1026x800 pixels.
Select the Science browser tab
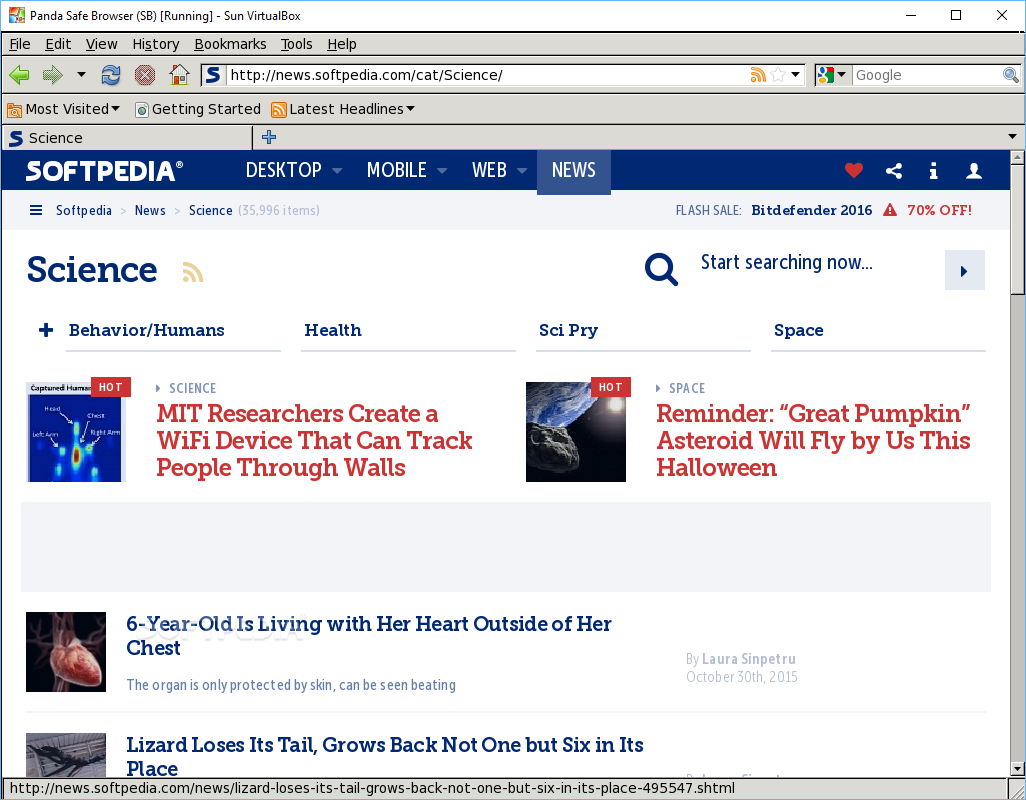click(x=128, y=138)
